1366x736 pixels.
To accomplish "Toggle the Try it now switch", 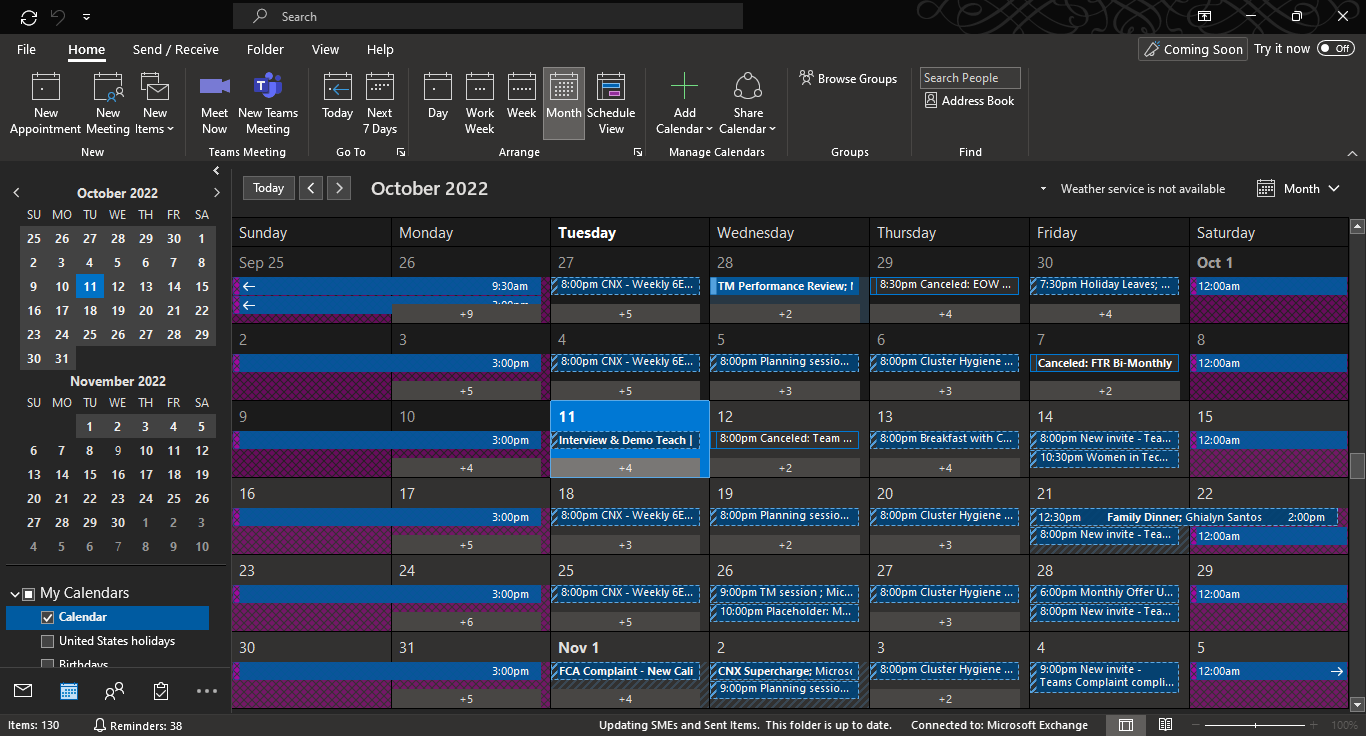I will [1335, 48].
